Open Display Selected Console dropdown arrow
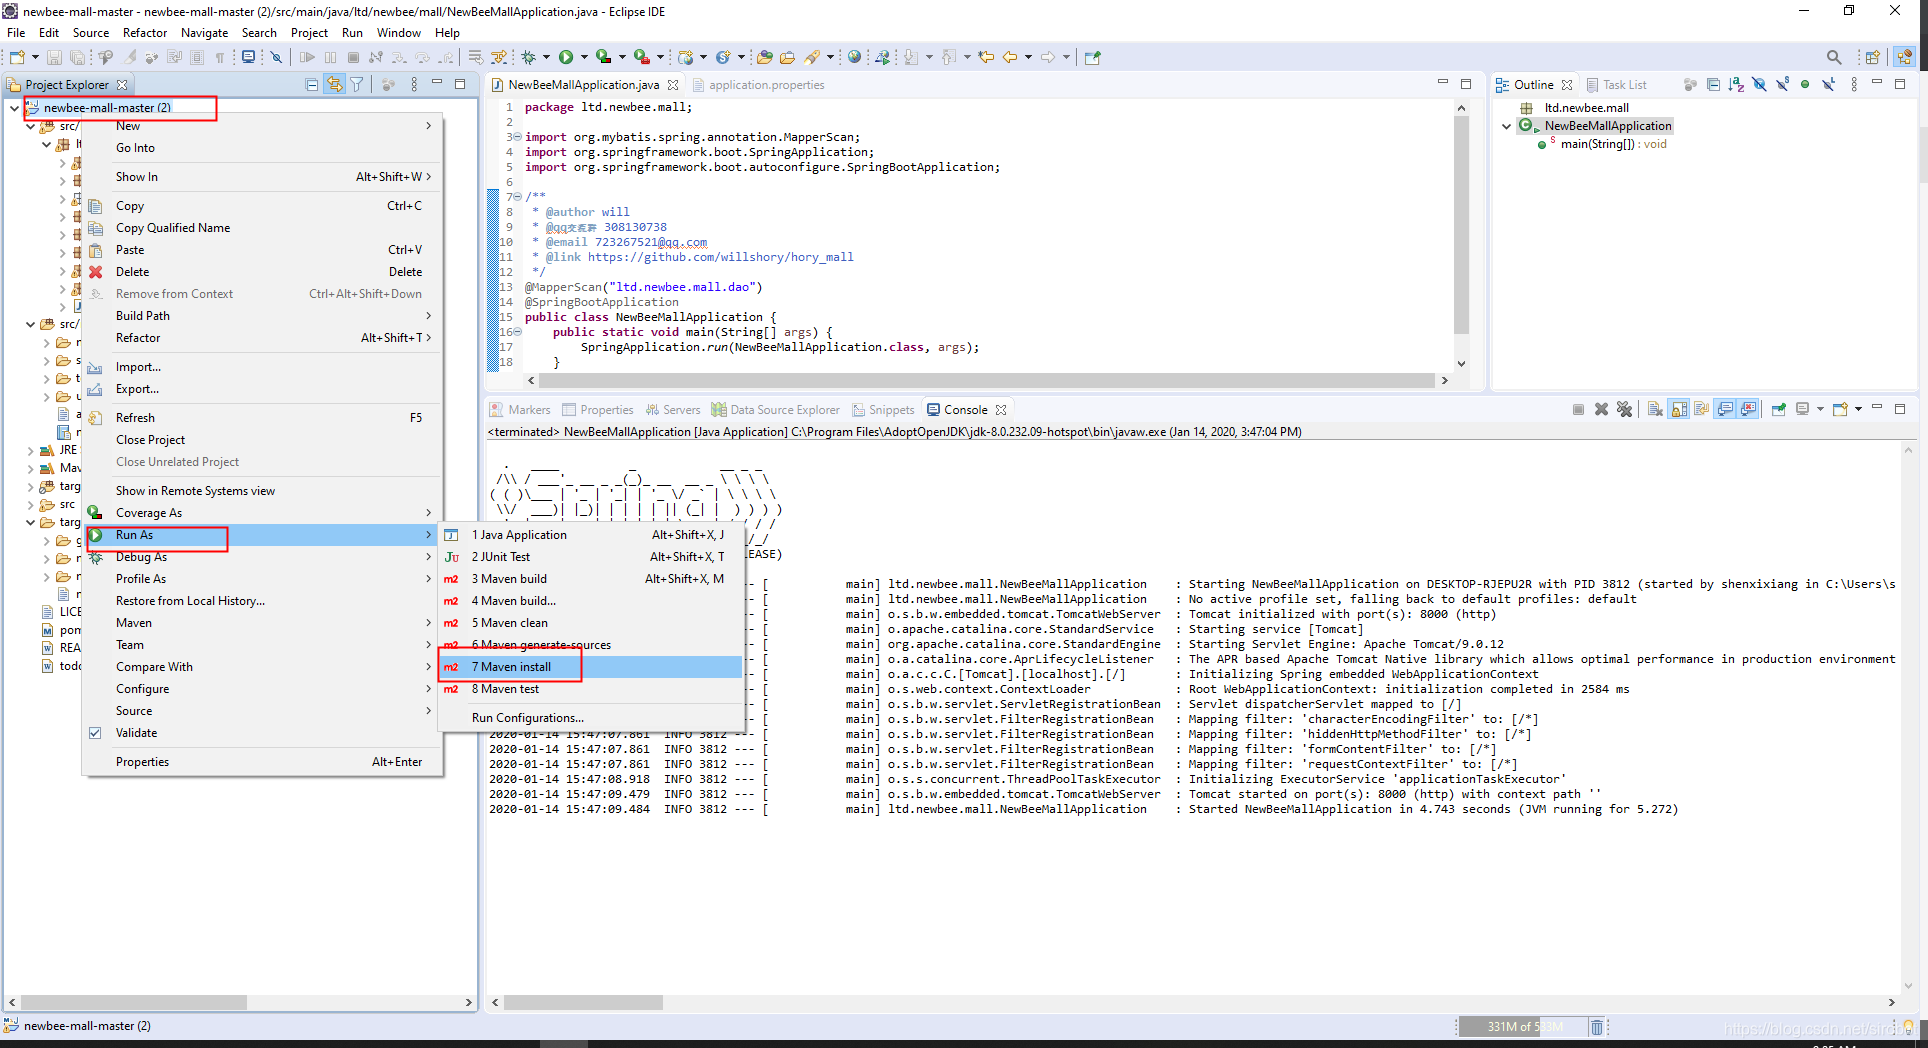 coord(1820,409)
